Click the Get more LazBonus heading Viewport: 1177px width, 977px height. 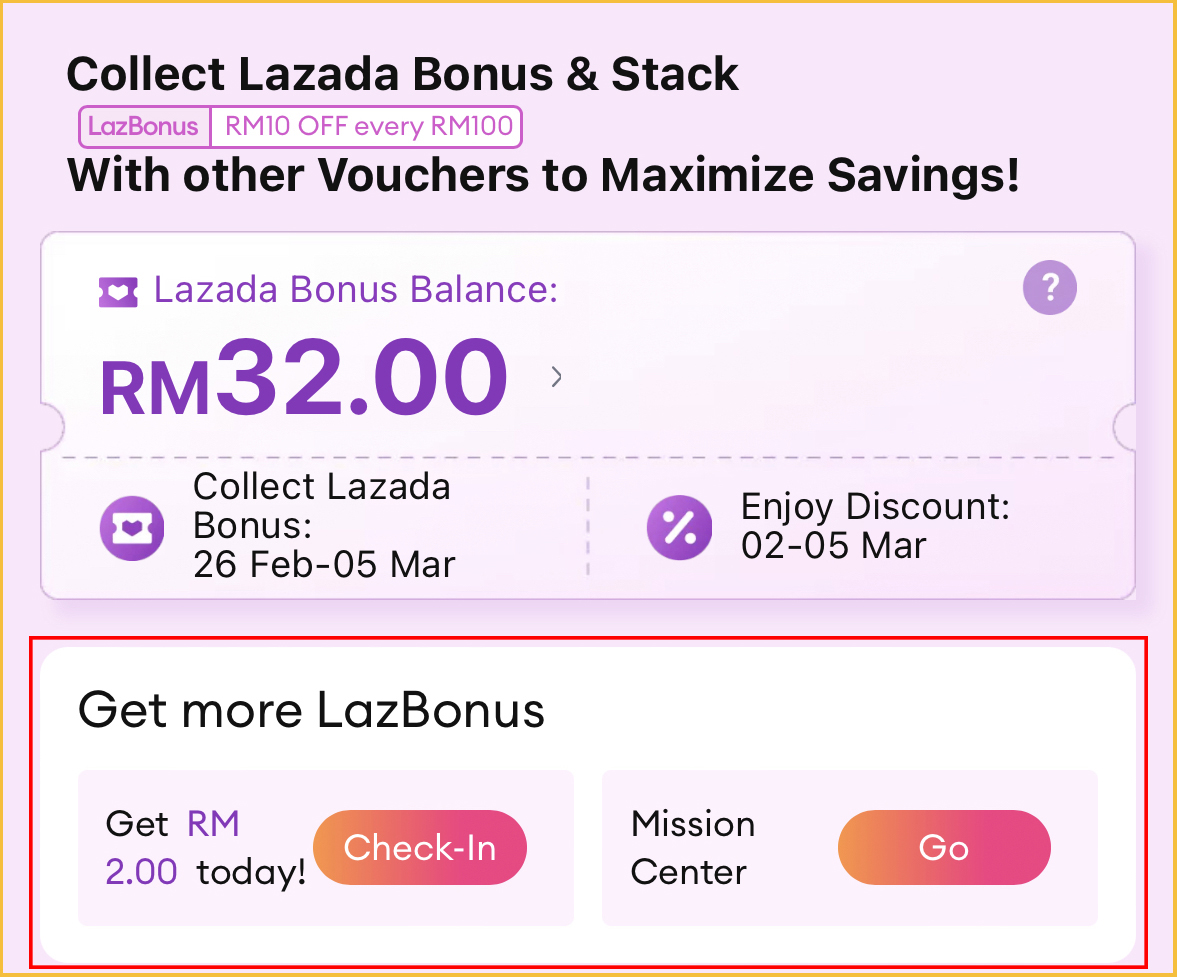311,710
